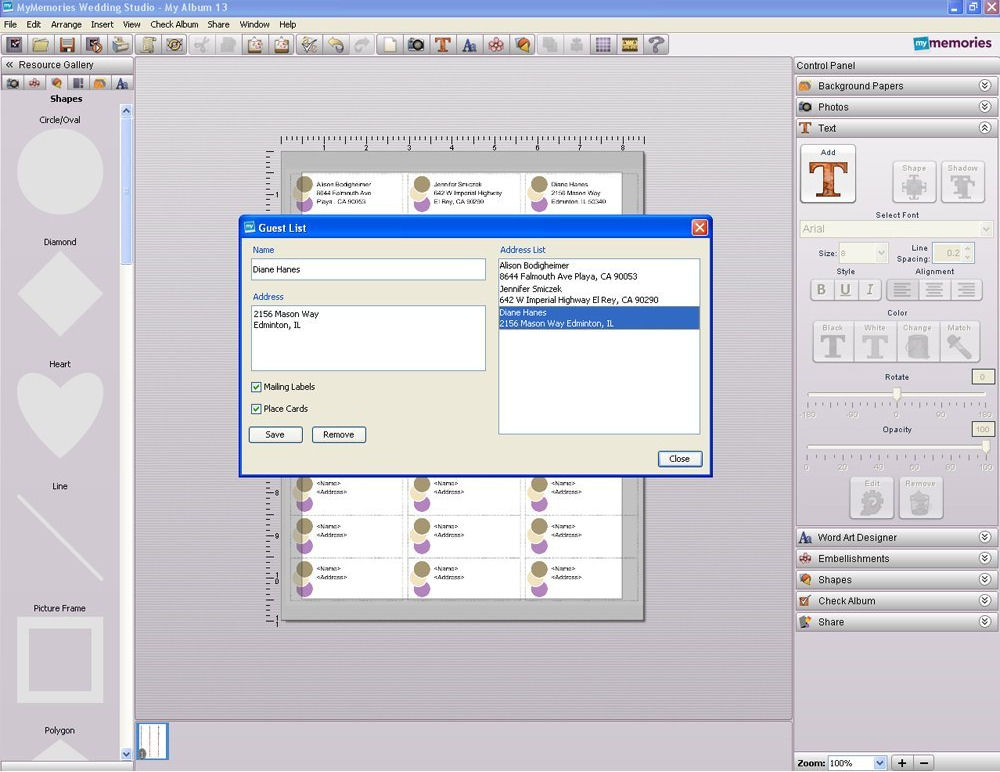Viewport: 1000px width, 772px height.
Task: Open the Aa word art tab in Resource Gallery
Action: pos(122,83)
